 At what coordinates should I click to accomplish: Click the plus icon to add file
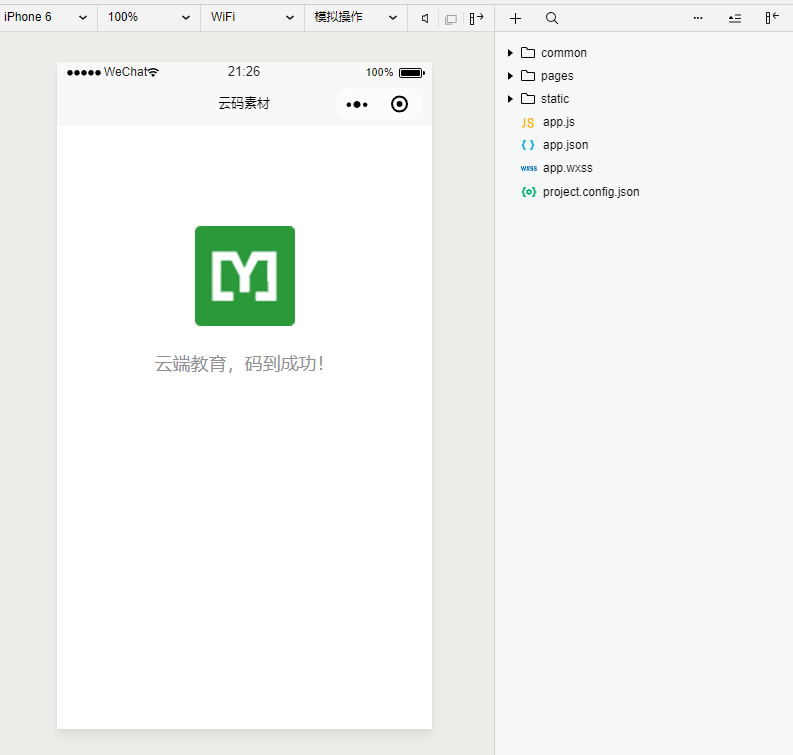pos(515,18)
